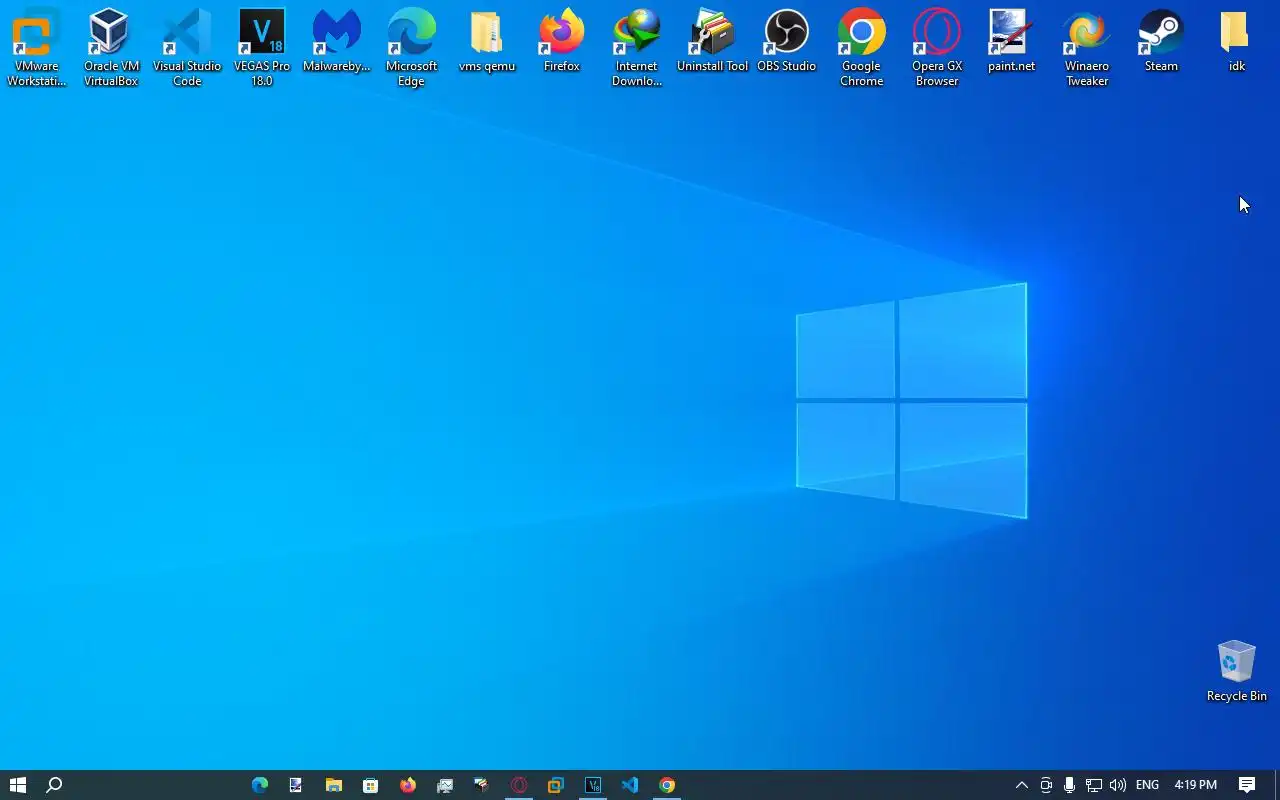This screenshot has width=1280, height=800.
Task: Open the Windows Start menu
Action: point(17,785)
